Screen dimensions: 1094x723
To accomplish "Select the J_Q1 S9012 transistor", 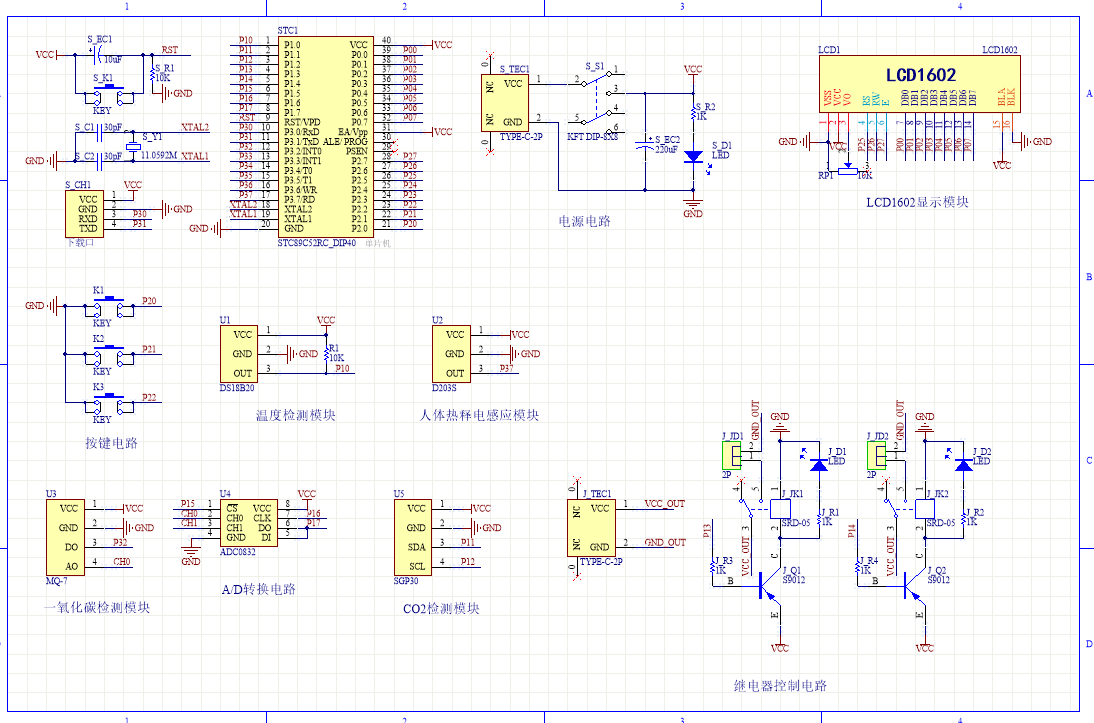I will [x=765, y=585].
